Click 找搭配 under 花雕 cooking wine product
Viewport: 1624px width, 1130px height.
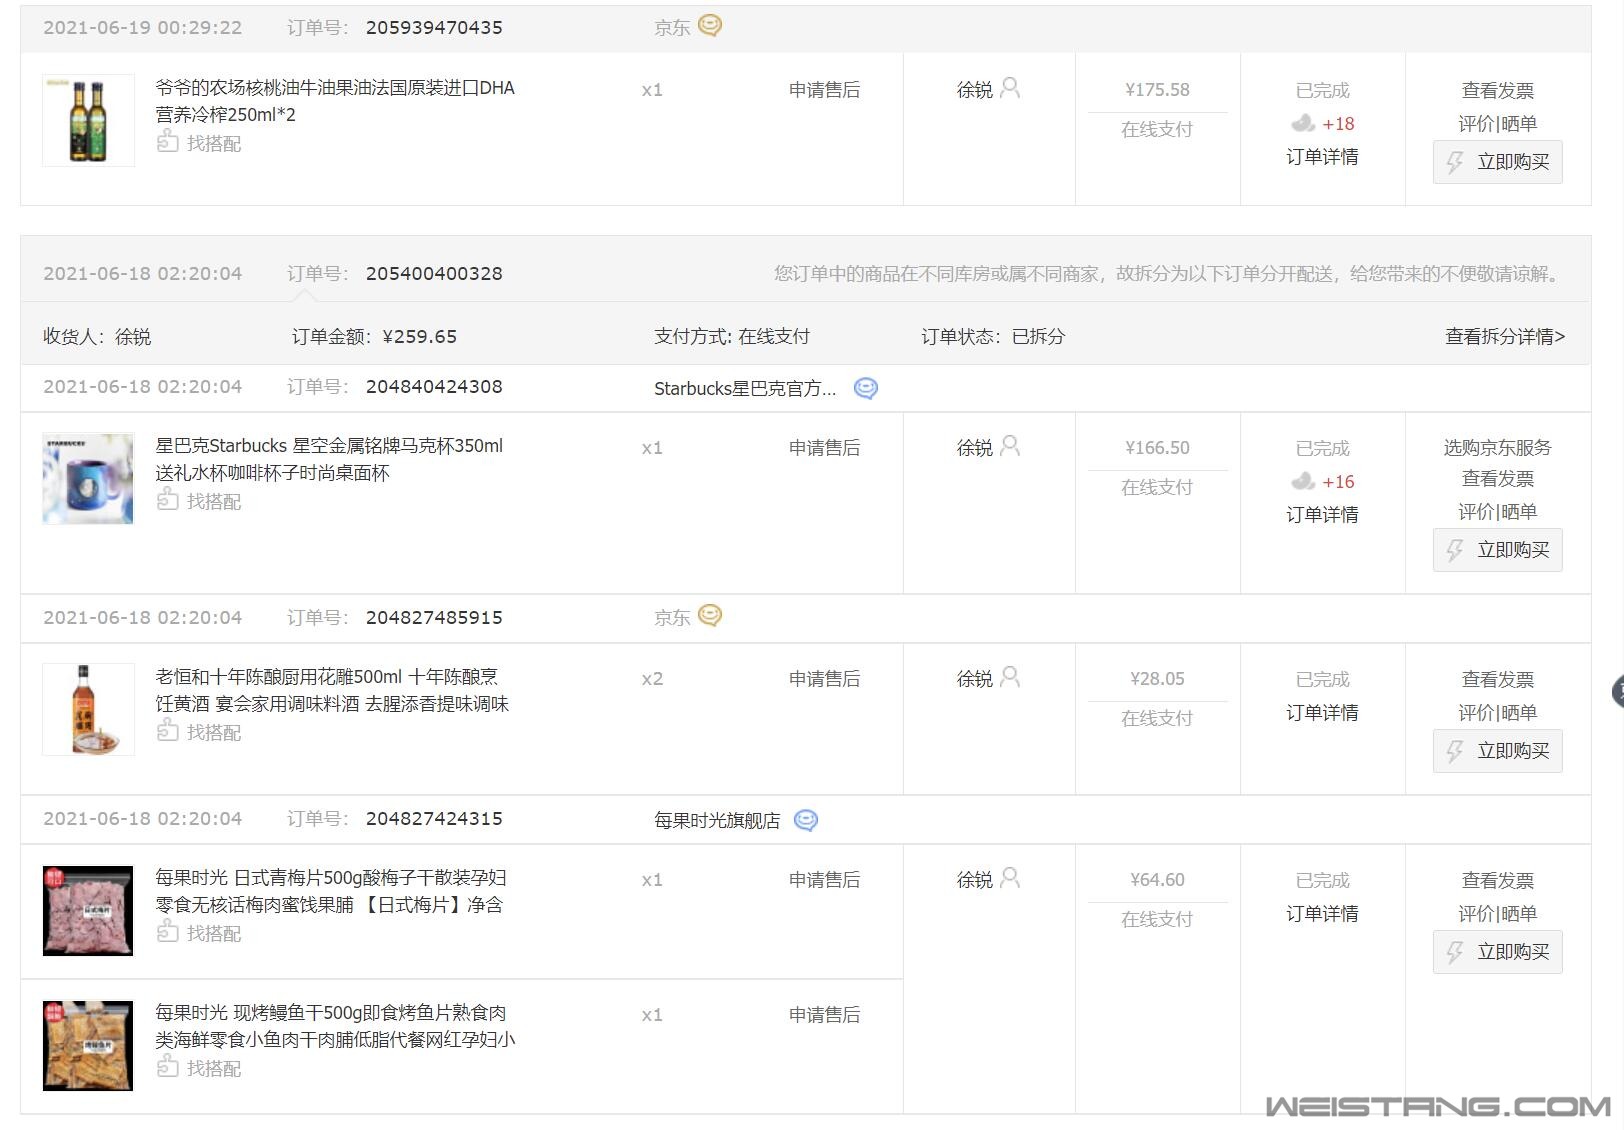click(199, 732)
